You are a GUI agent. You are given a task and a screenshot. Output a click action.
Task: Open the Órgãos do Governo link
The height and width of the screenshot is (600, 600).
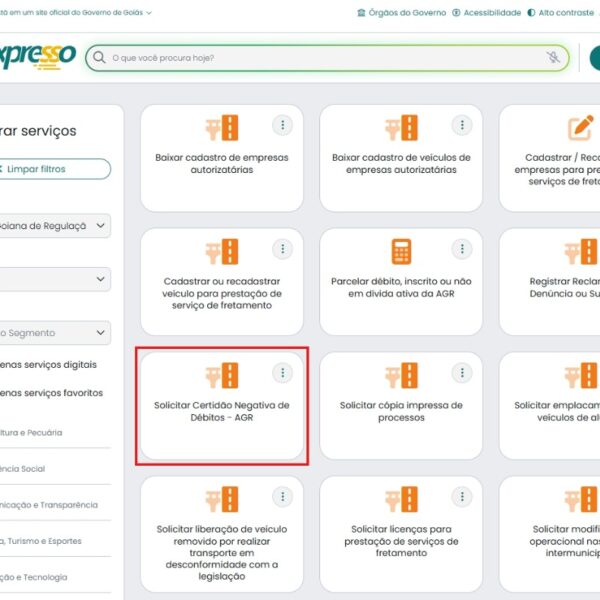407,13
